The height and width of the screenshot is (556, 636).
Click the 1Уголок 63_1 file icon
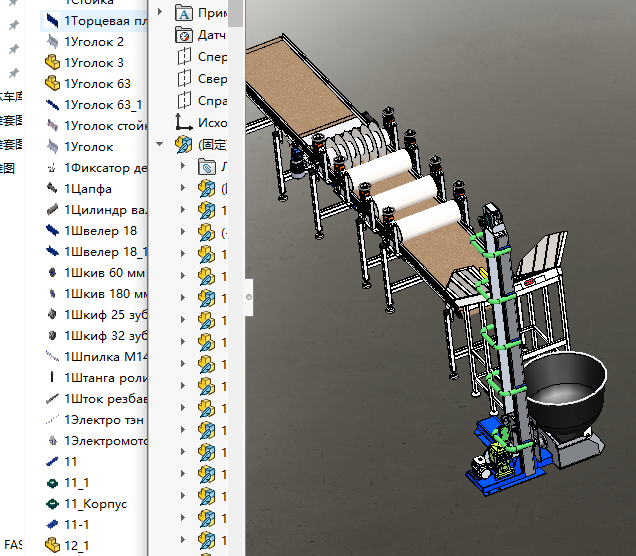coord(52,105)
